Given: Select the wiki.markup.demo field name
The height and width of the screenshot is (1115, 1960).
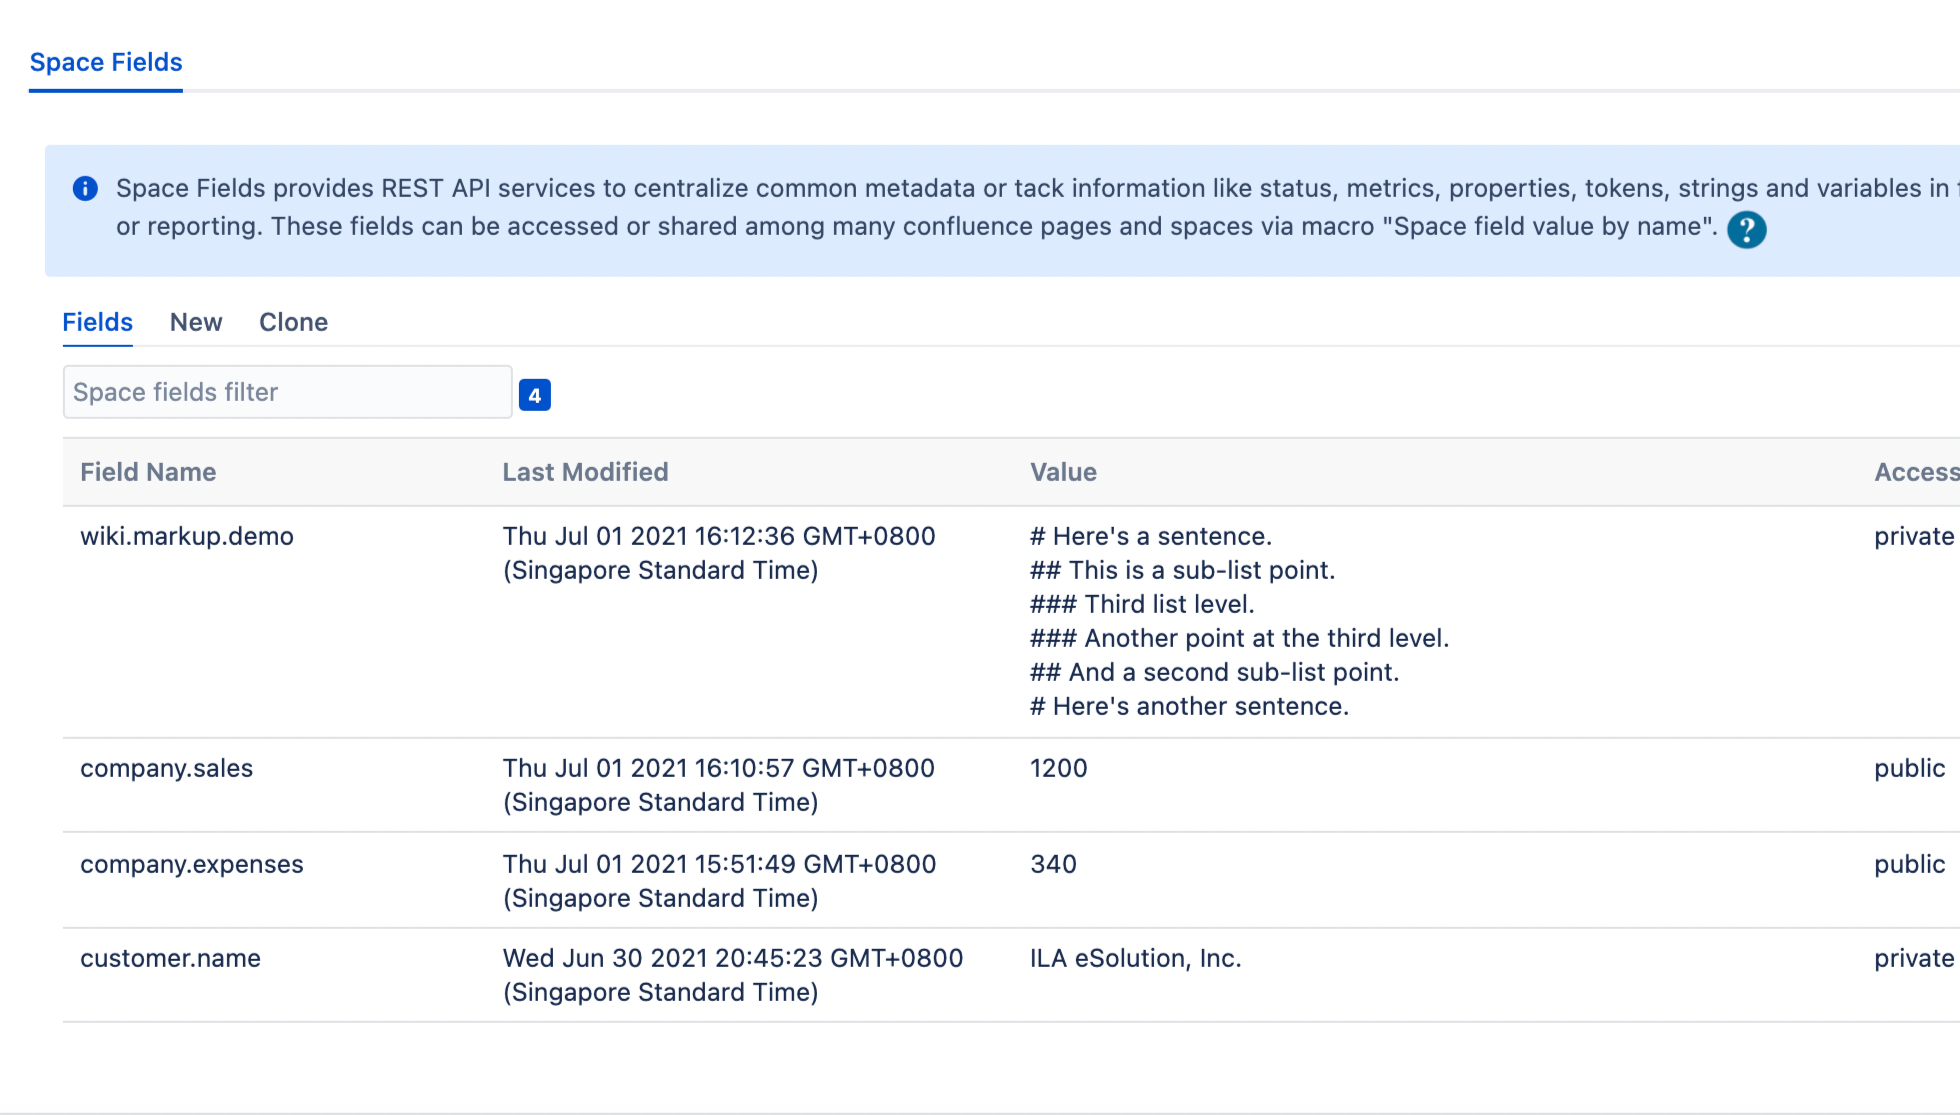Looking at the screenshot, I should [x=186, y=536].
